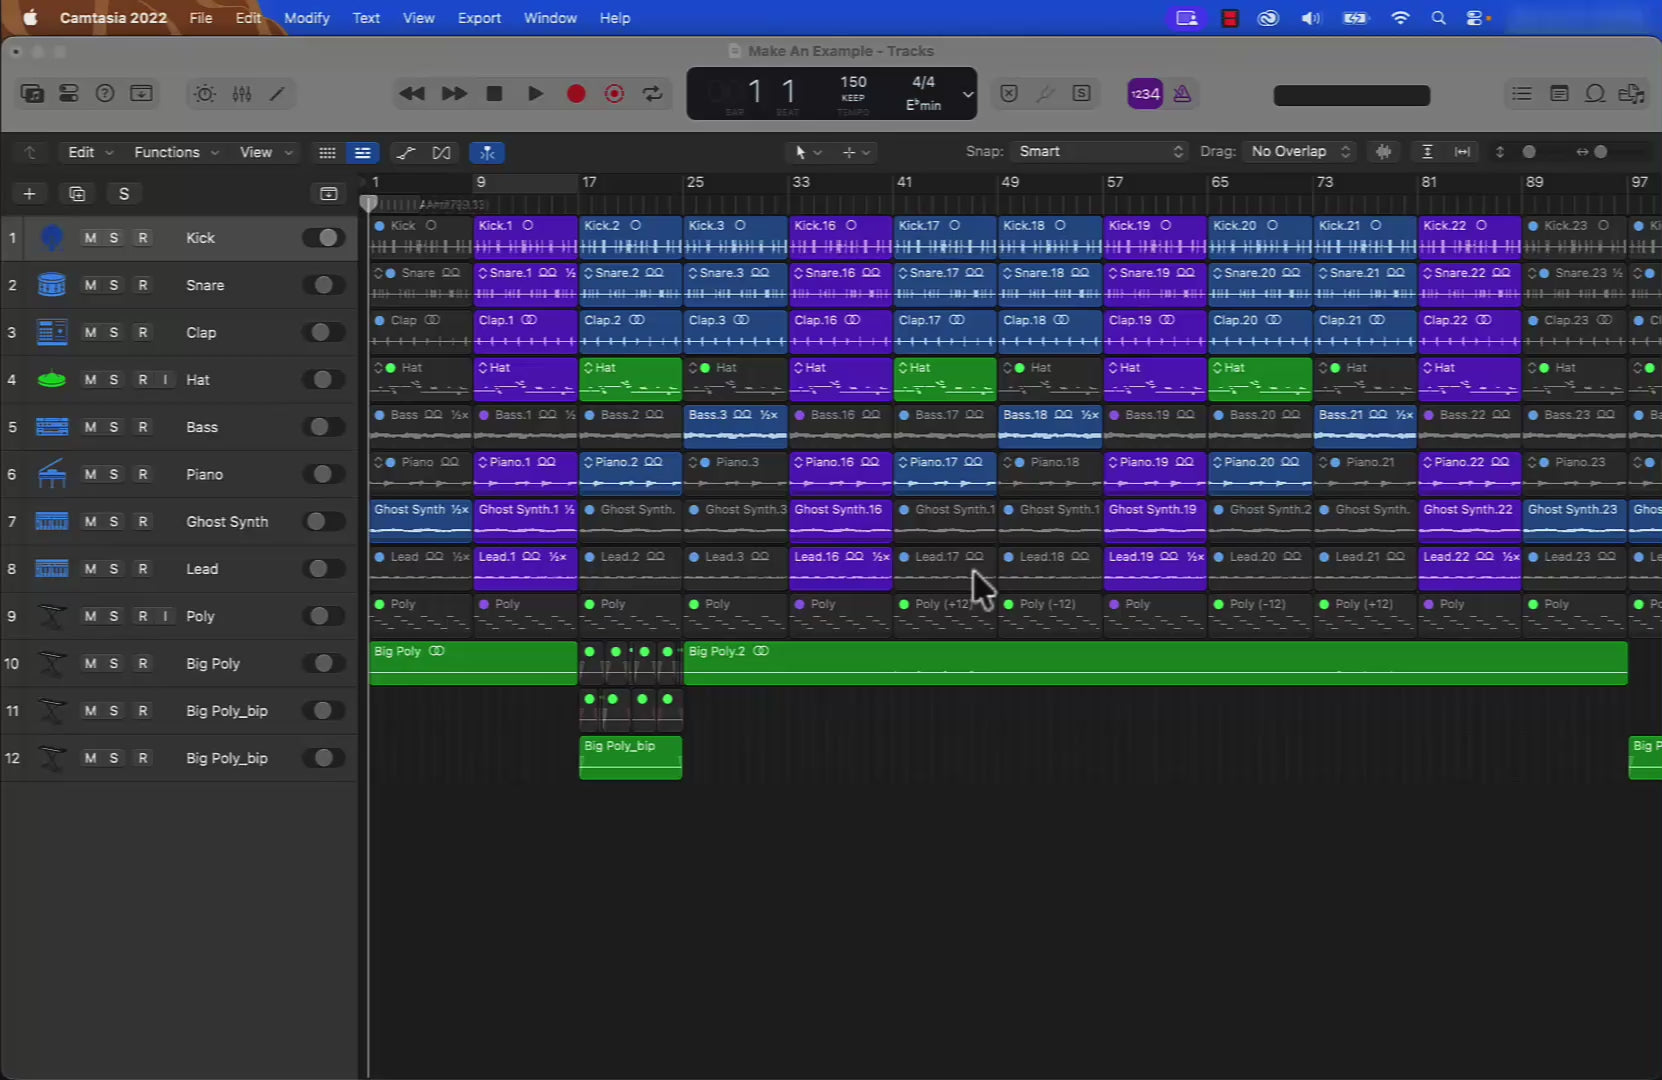The image size is (1662, 1080).
Task: Toggle the count-in 1234 button
Action: 1145,93
